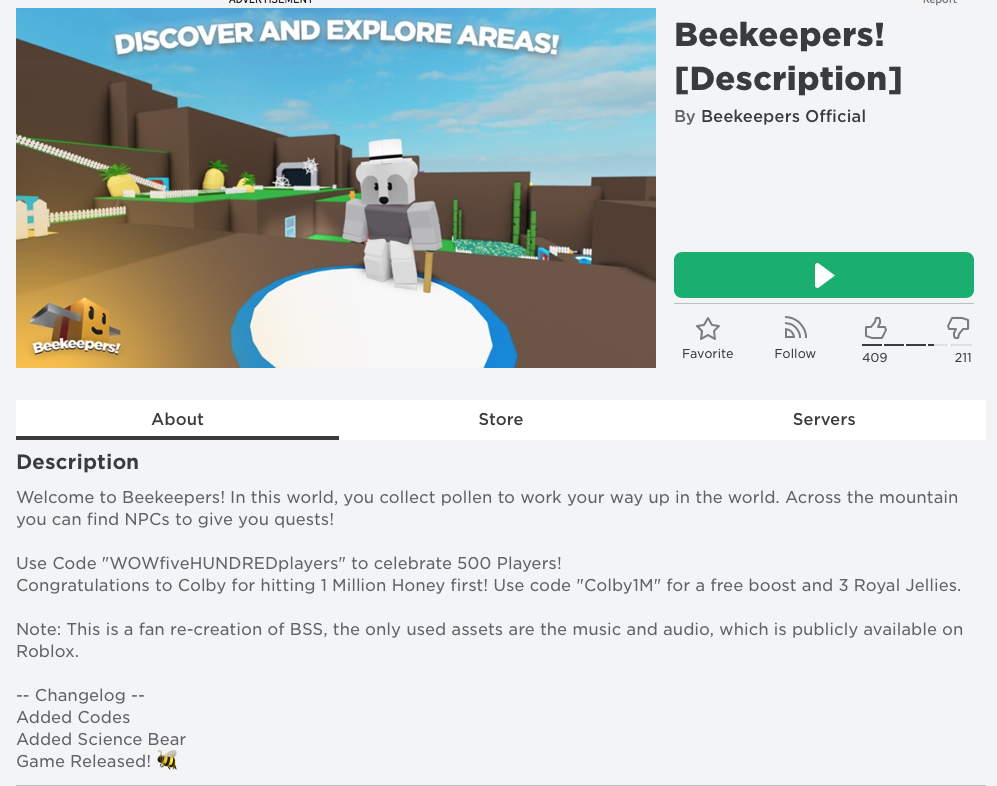The height and width of the screenshot is (786, 997).
Task: Click the game preview thumbnail image
Action: point(336,188)
